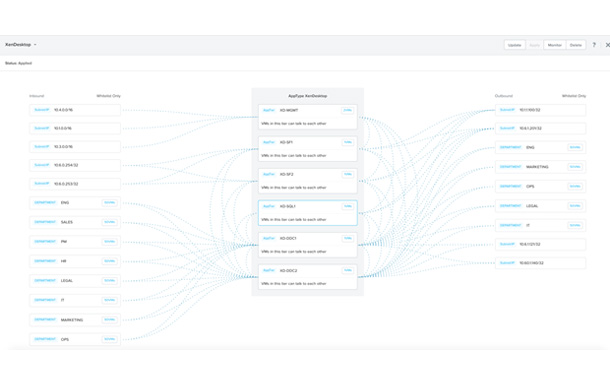610x380 pixels.
Task: Open VM count badge on inbound LEGAL
Action: pos(109,280)
